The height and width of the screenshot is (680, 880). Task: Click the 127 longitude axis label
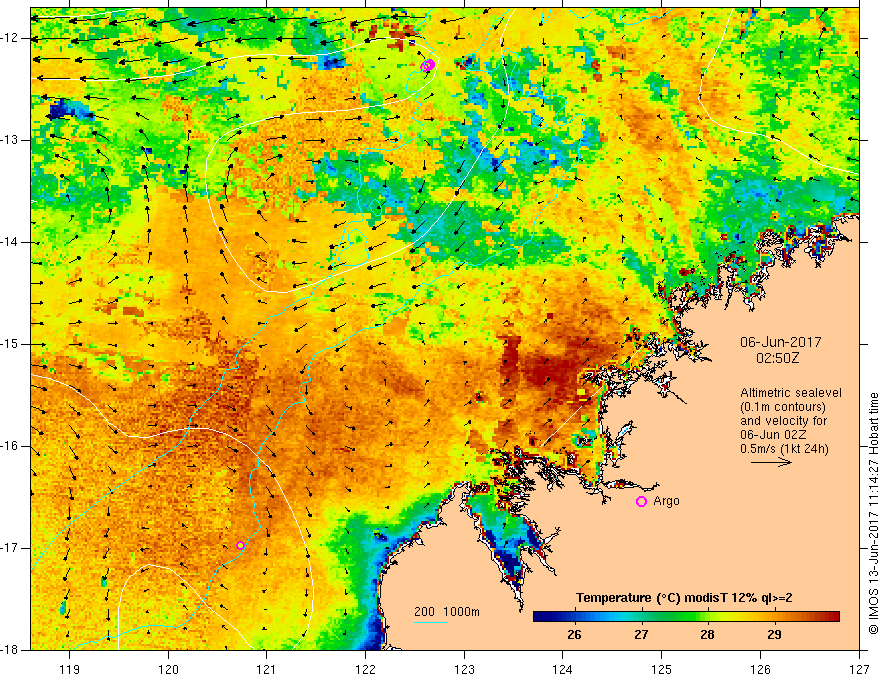pyautogui.click(x=859, y=669)
